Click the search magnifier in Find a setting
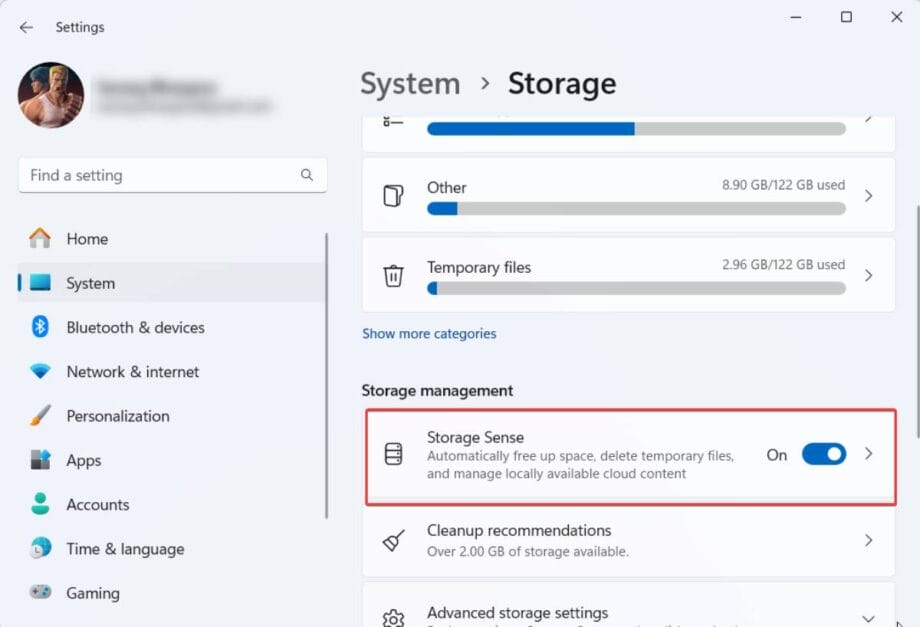This screenshot has width=920, height=627. click(x=307, y=174)
